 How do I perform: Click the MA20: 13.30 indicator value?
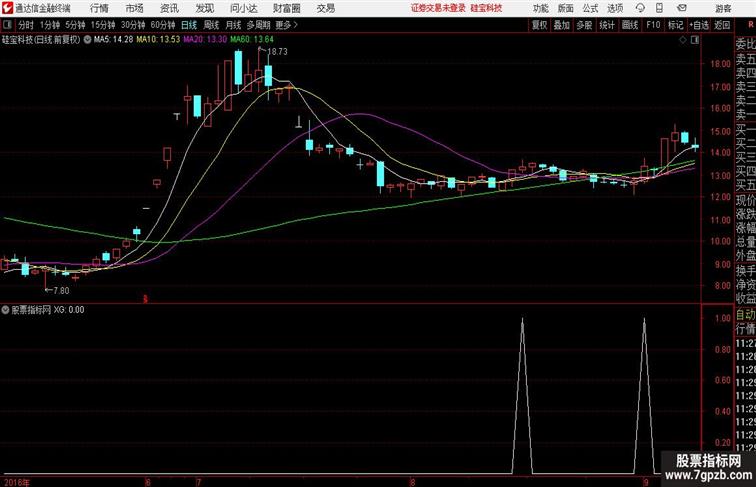click(205, 40)
